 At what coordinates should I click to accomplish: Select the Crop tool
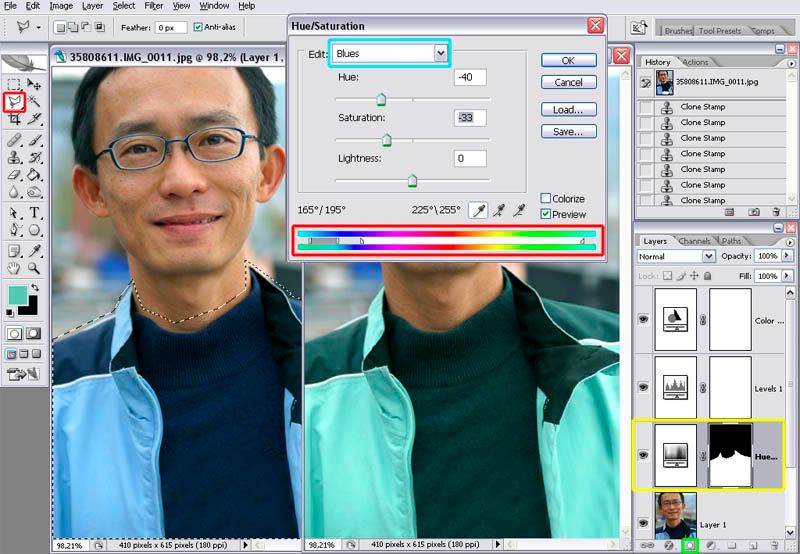click(x=14, y=119)
